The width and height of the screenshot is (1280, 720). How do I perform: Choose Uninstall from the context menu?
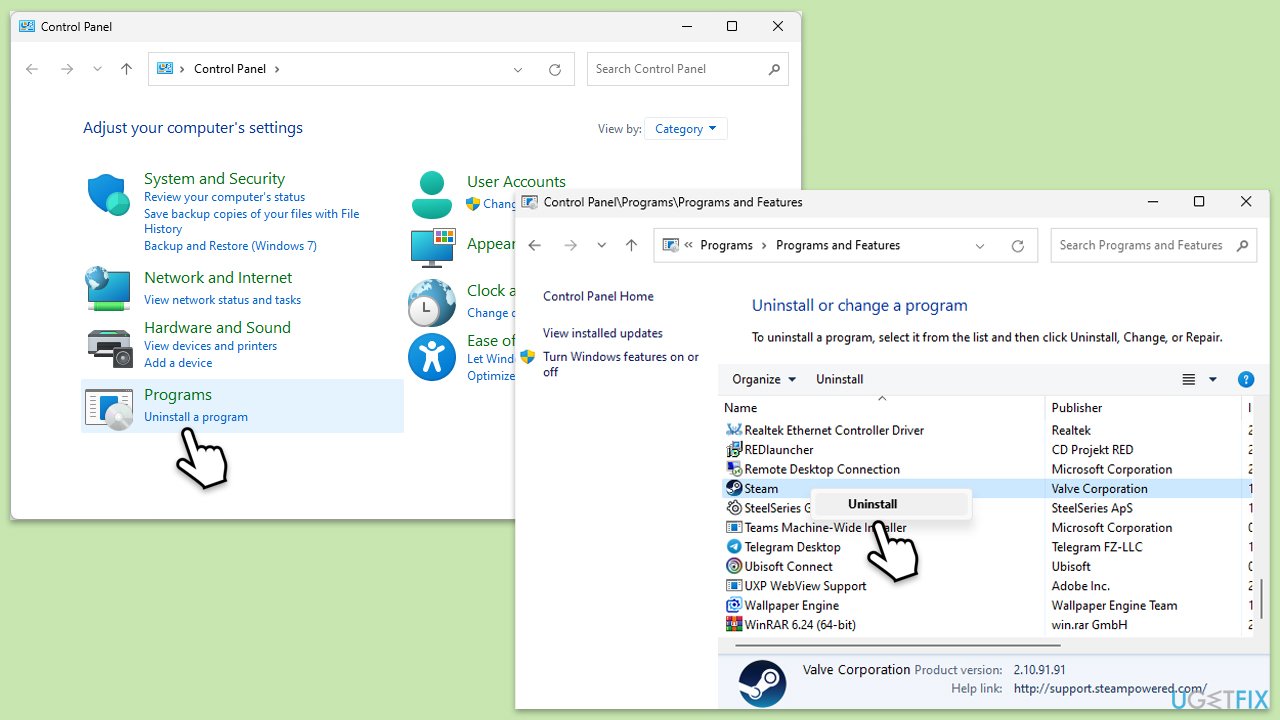pyautogui.click(x=873, y=504)
